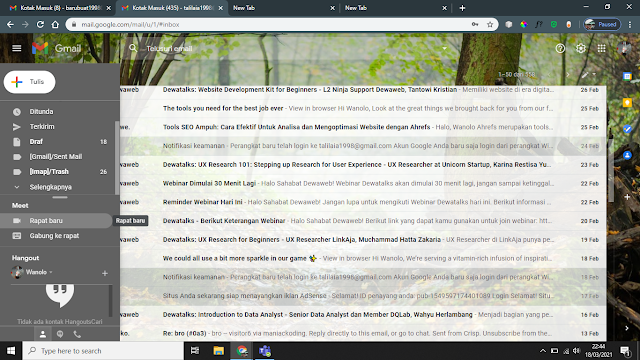
Task: Switch to the third browser tab New Tab
Action: [x=284, y=8]
